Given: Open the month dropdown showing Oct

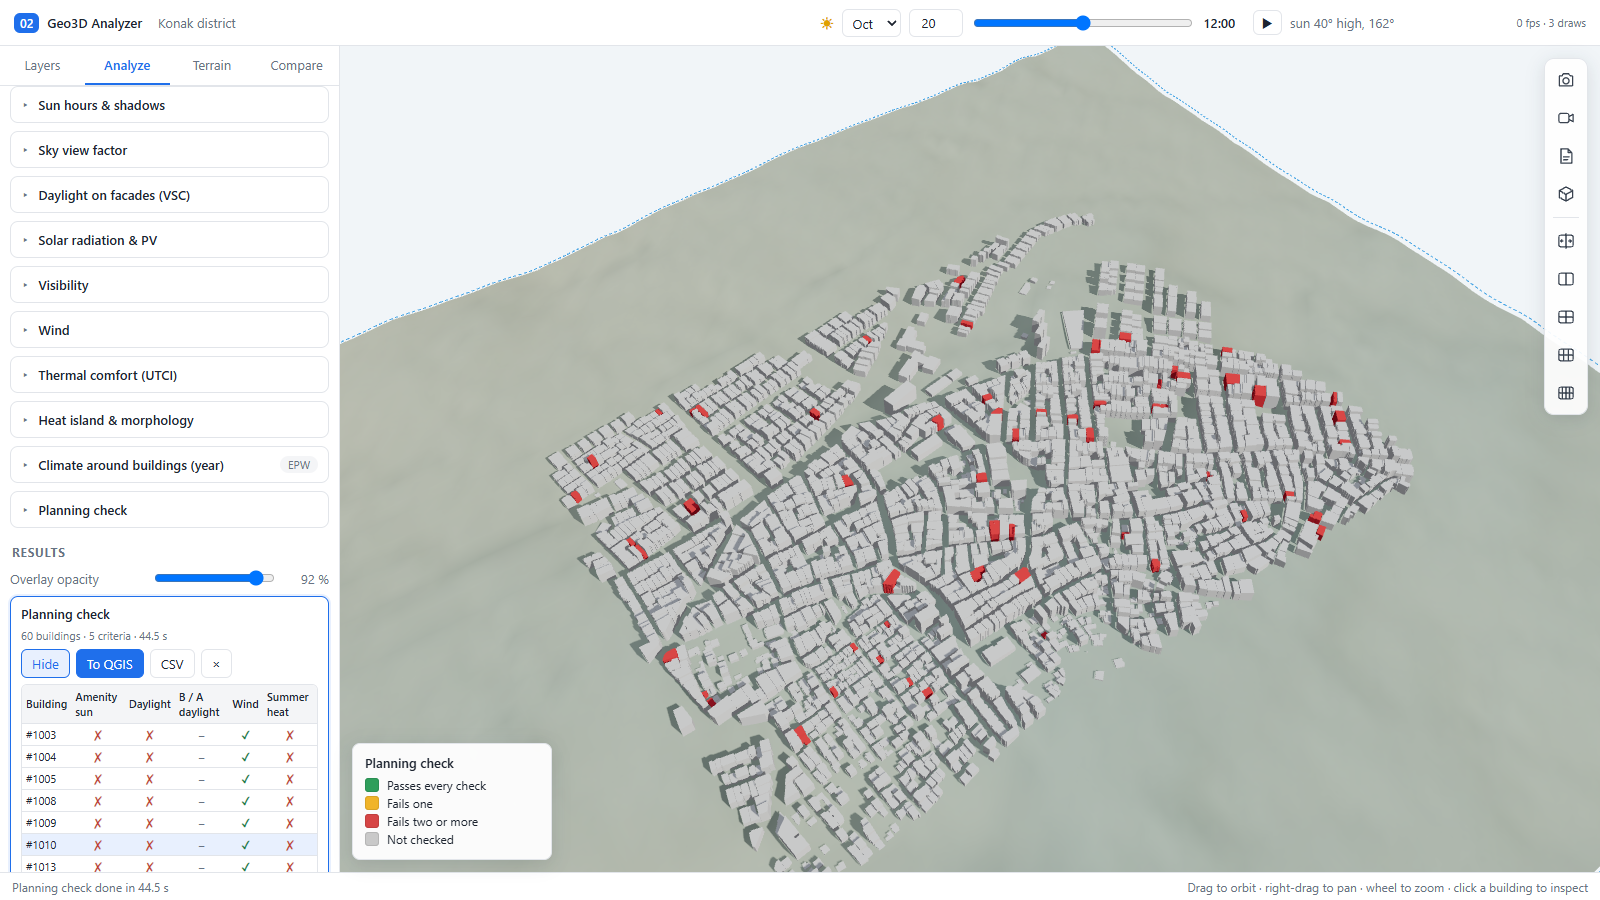Looking at the screenshot, I should [x=872, y=23].
